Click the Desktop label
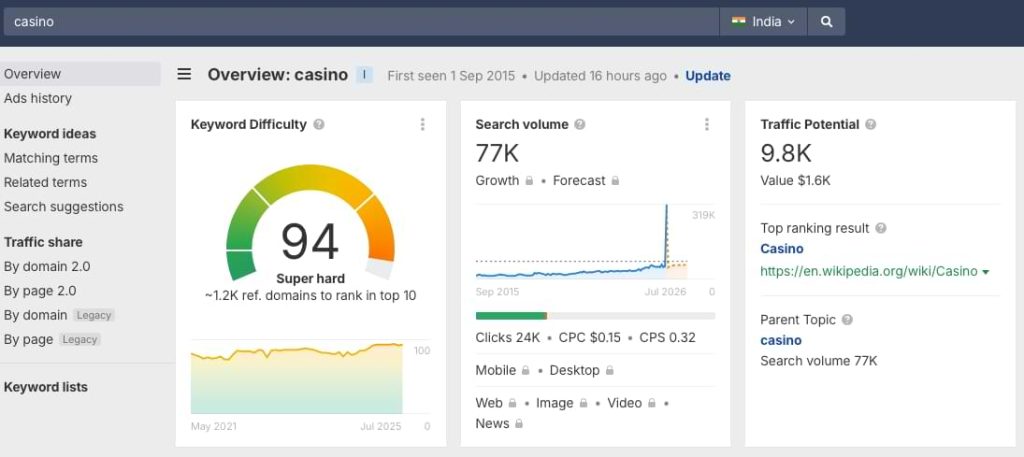 tap(574, 370)
